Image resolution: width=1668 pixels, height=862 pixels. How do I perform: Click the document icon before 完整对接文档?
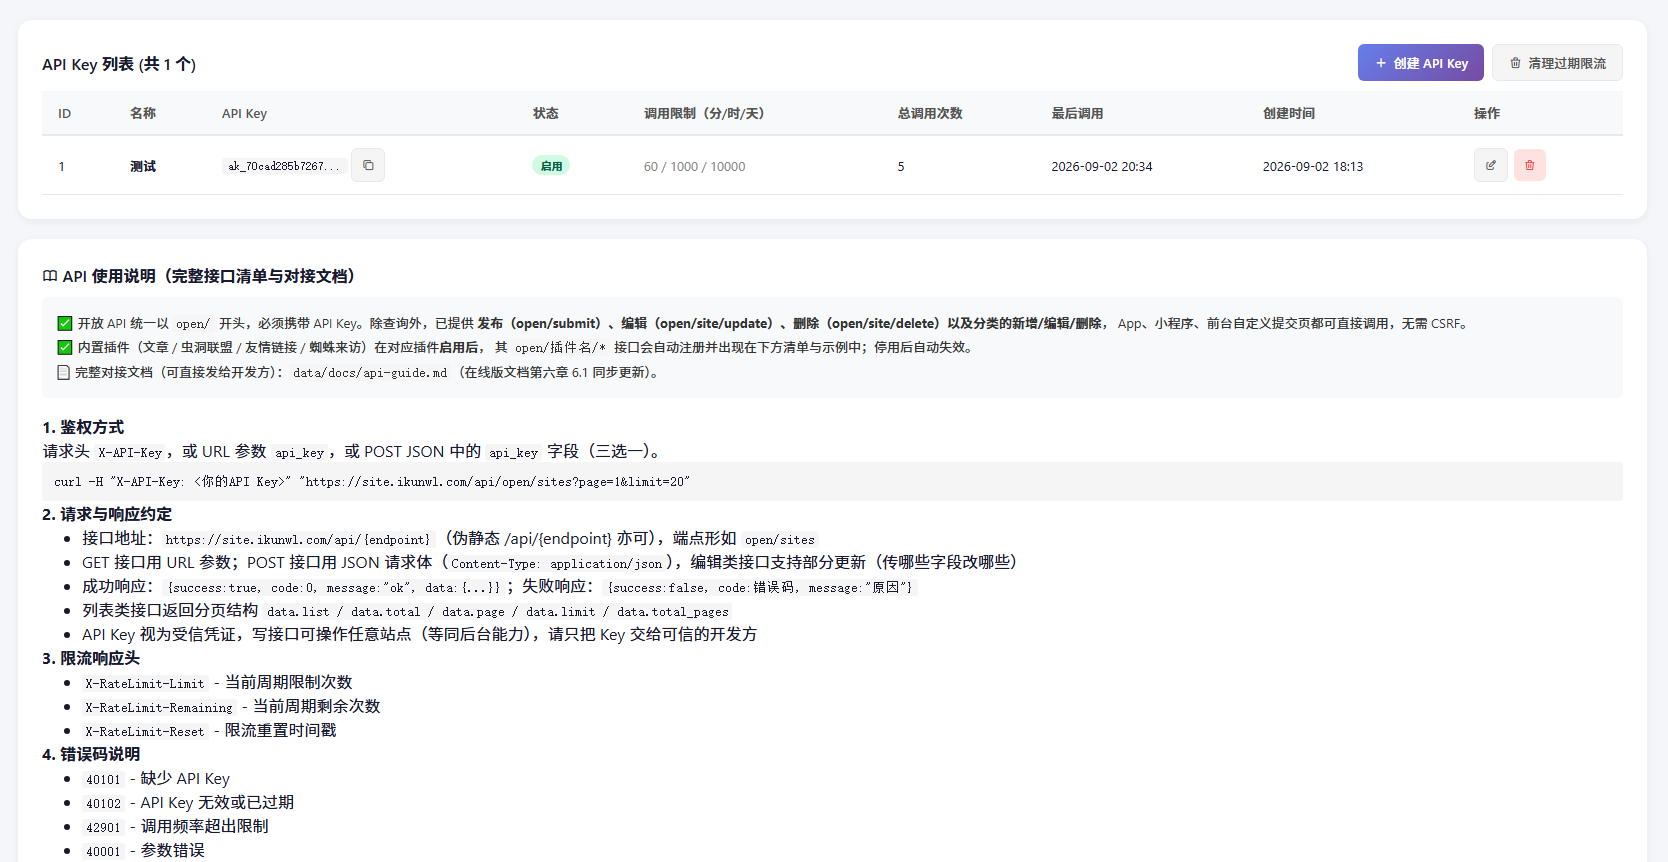(64, 372)
